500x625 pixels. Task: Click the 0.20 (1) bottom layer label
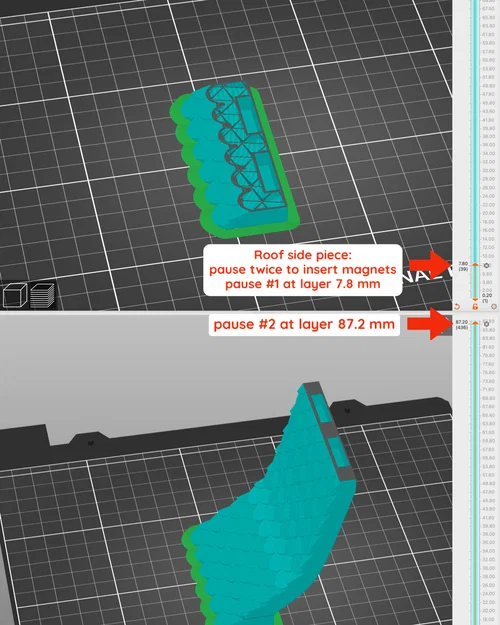[x=486, y=298]
